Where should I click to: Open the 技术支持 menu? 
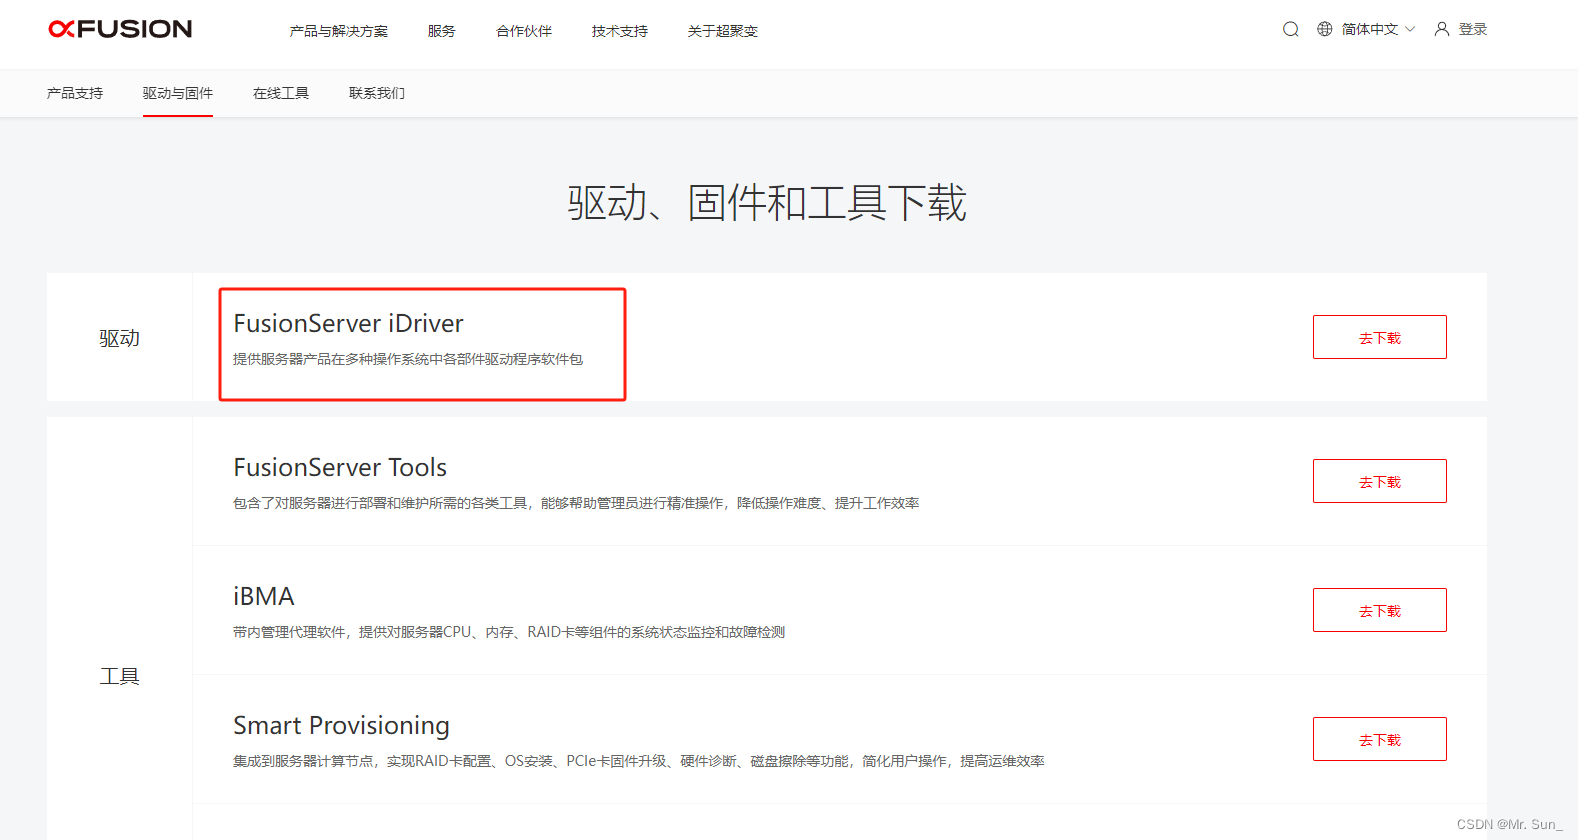(x=620, y=31)
